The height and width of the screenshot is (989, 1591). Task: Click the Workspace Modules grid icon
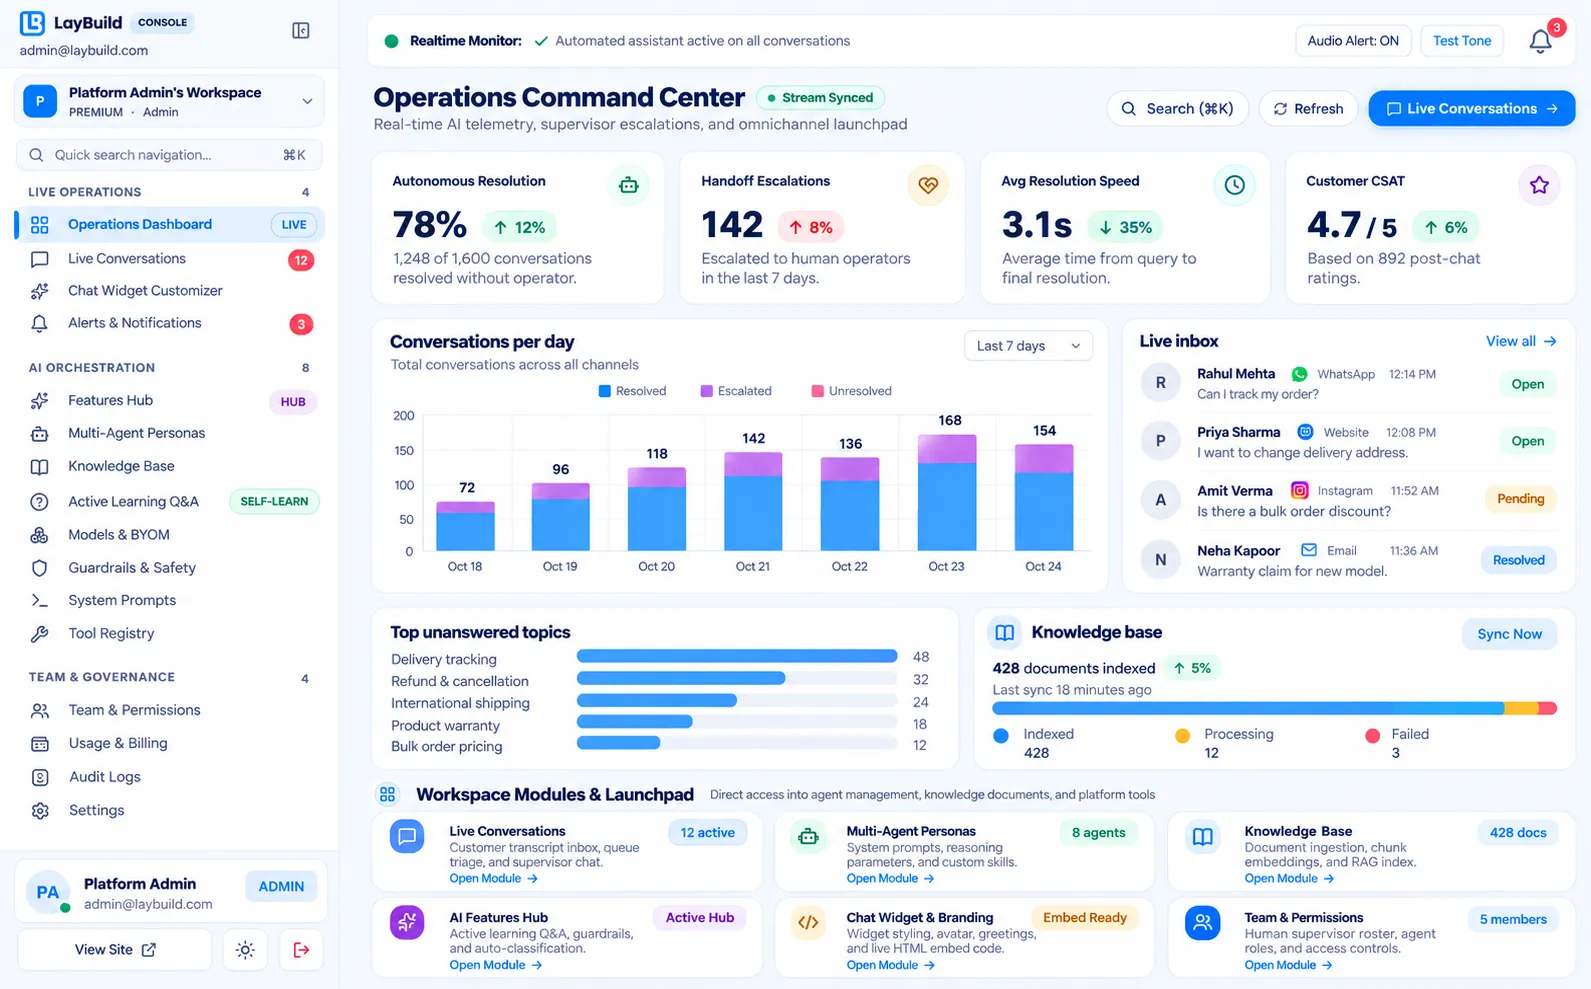(x=387, y=795)
